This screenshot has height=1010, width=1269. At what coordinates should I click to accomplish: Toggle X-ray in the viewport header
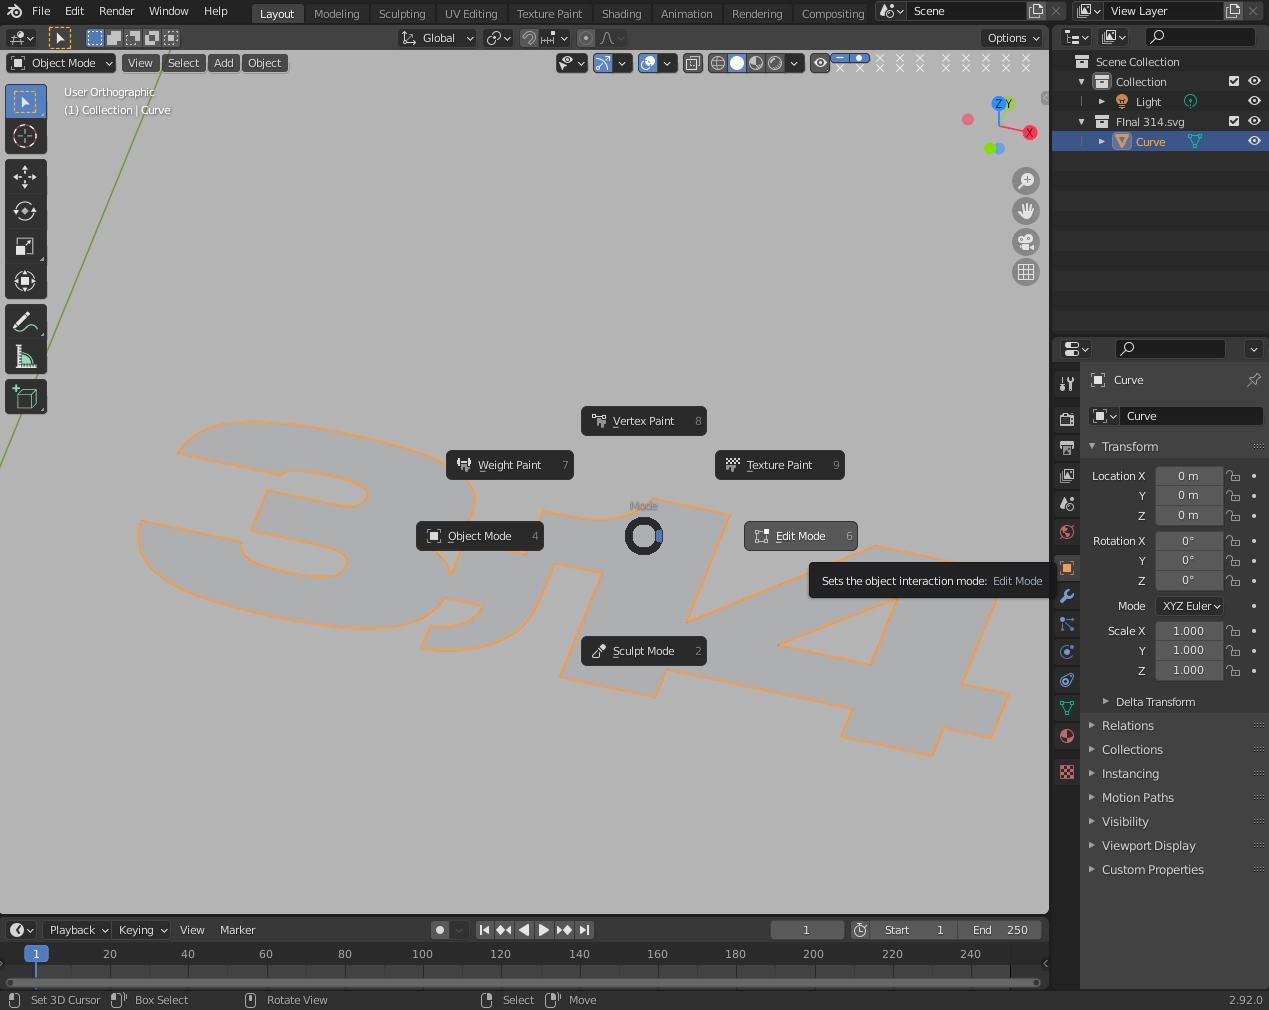[693, 63]
